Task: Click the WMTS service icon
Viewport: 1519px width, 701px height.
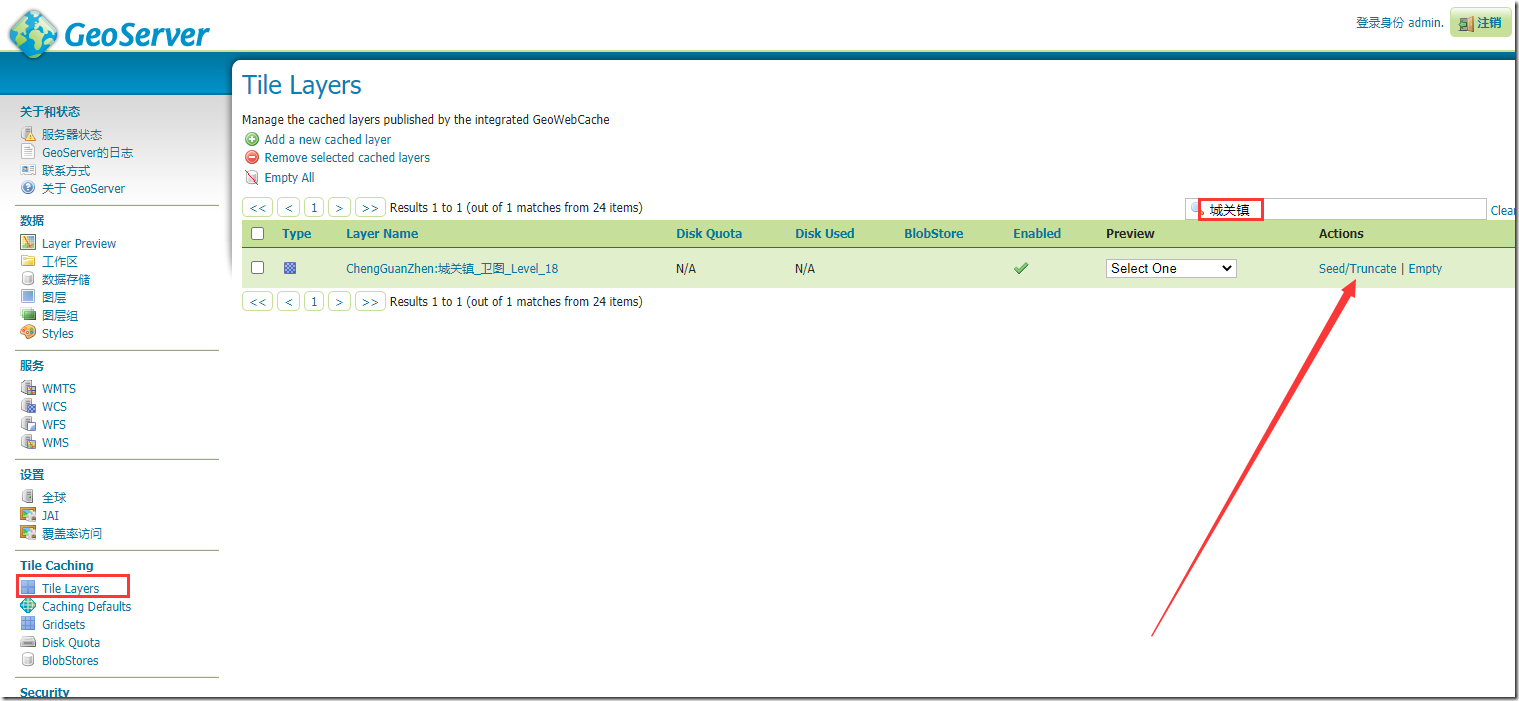Action: (28, 388)
